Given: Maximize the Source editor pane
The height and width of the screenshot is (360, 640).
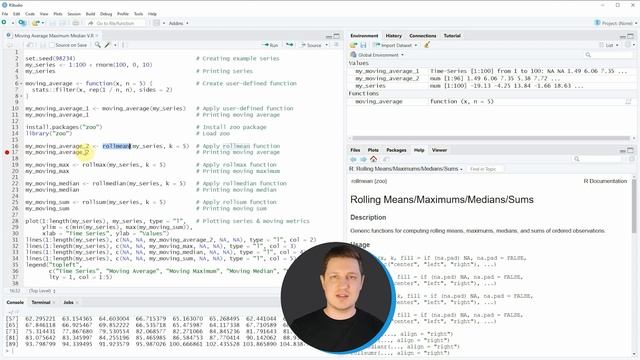Looking at the screenshot, I should click(337, 36).
